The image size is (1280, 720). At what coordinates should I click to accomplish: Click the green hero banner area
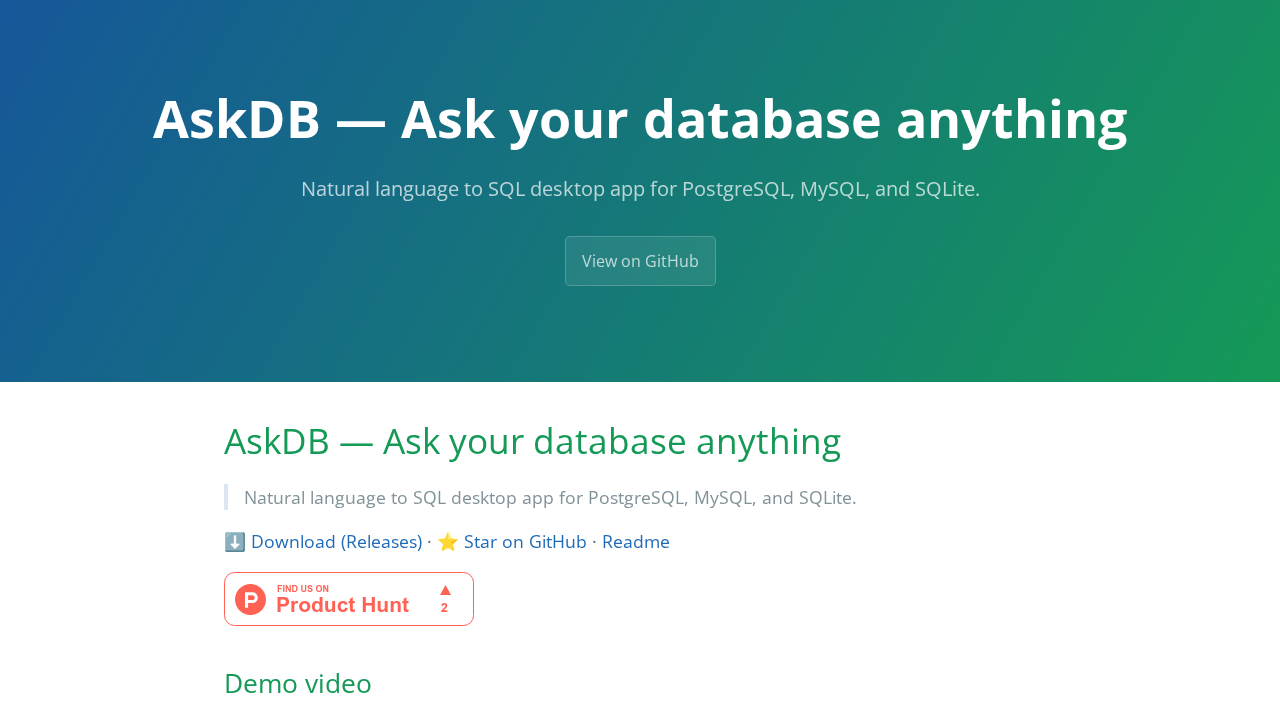click(x=640, y=330)
